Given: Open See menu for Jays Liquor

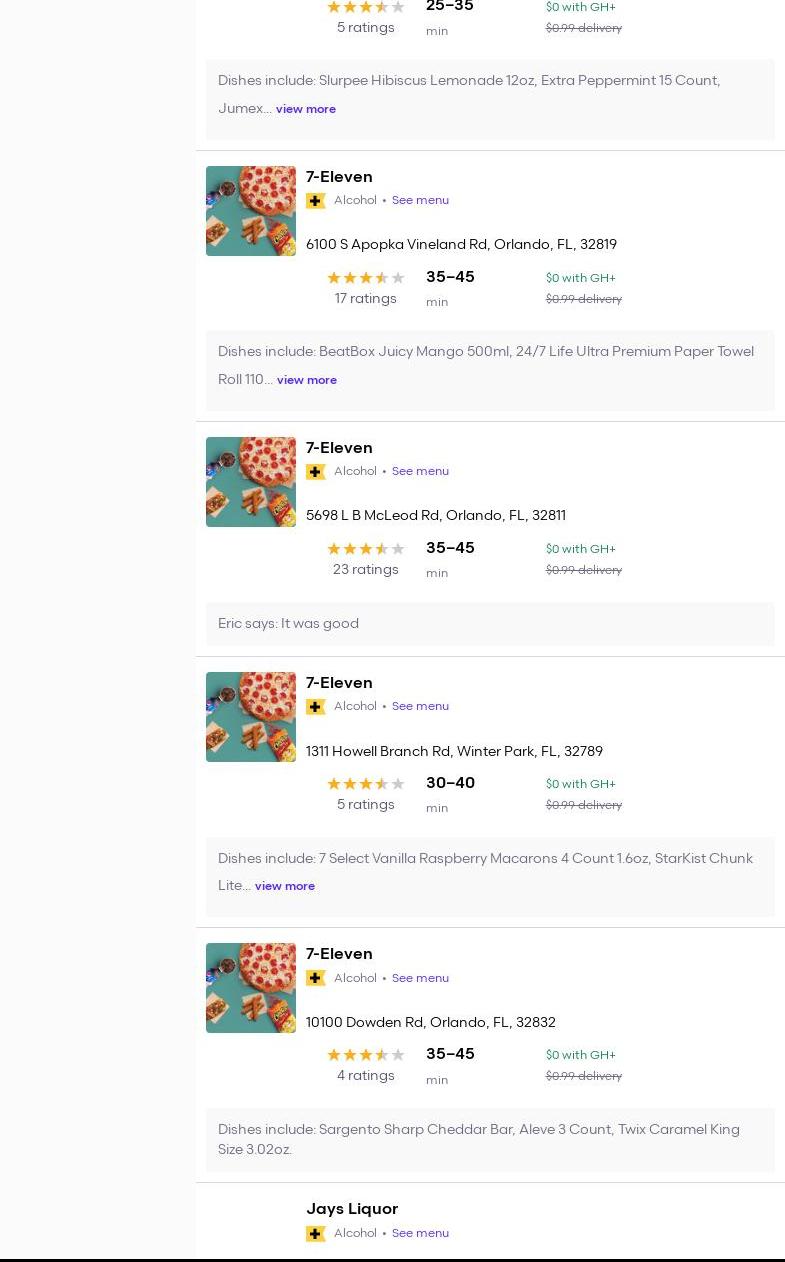Looking at the screenshot, I should 420,1233.
